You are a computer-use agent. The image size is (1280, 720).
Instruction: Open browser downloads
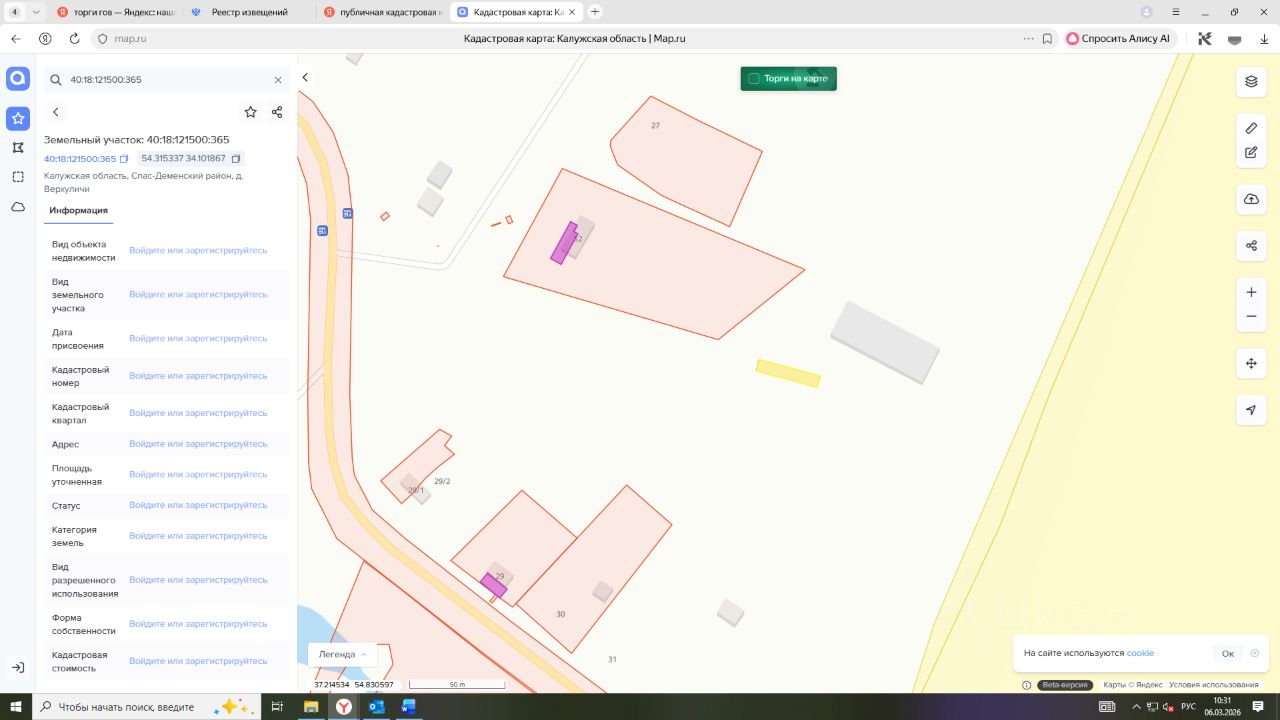coord(1264,39)
